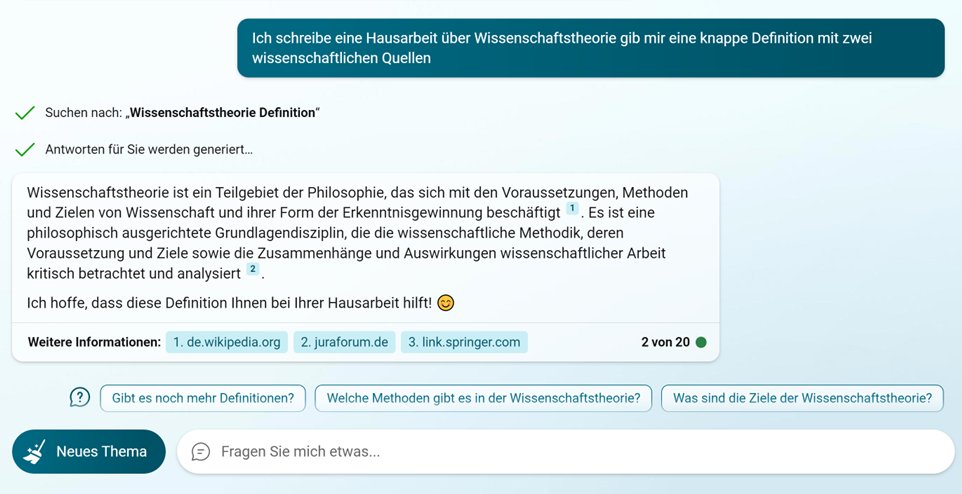The width and height of the screenshot is (962, 494).
Task: Click the chat bubble icon in input box
Action: 200,452
